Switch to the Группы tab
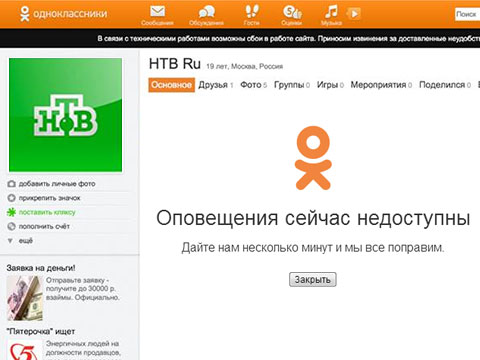480x360 pixels. tap(292, 85)
